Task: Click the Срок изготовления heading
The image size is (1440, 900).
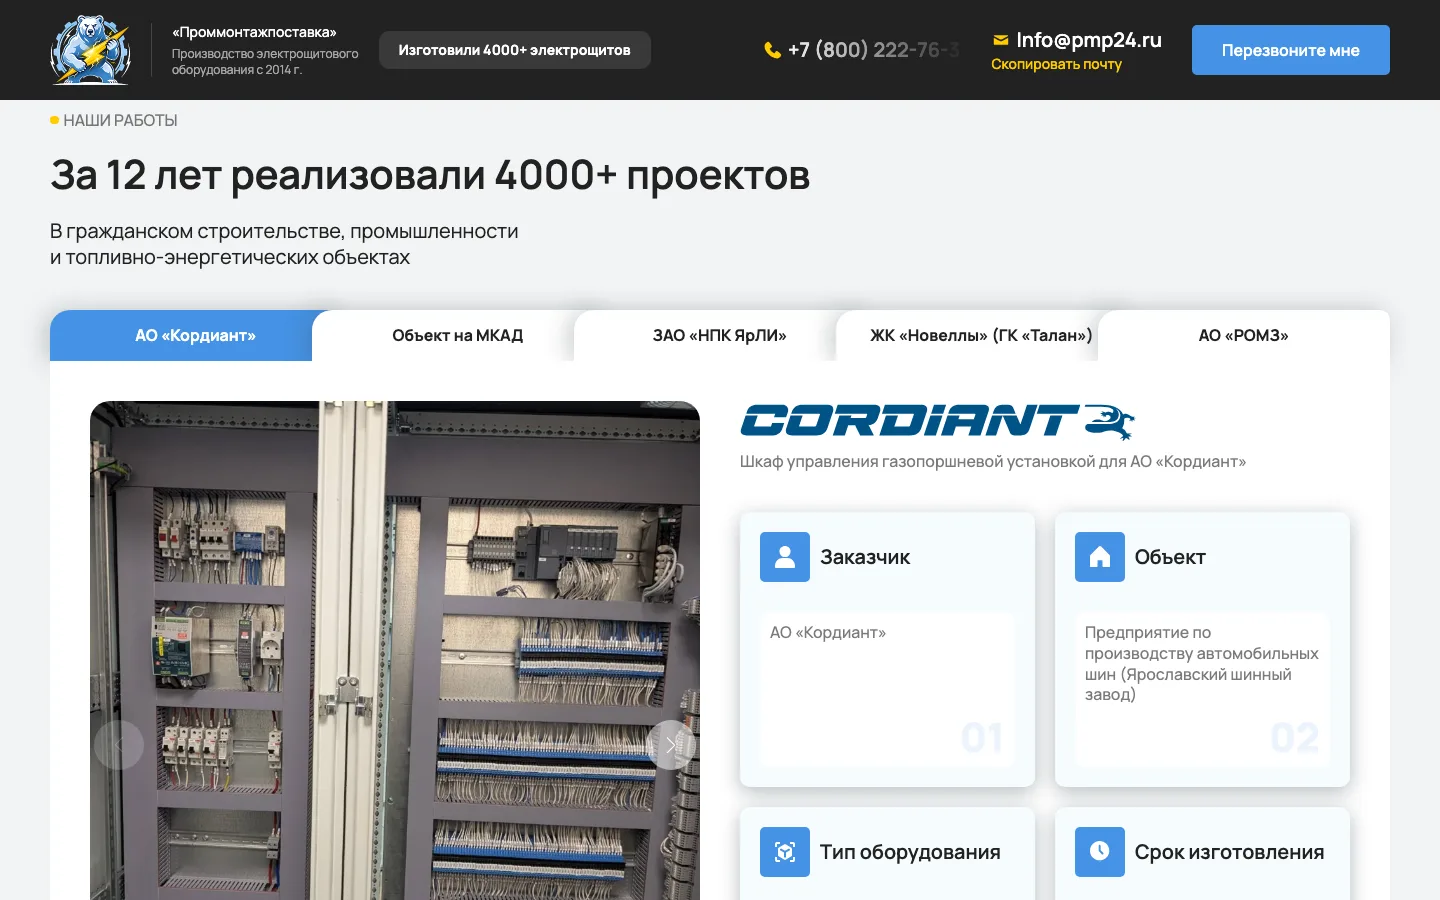Action: (1229, 852)
